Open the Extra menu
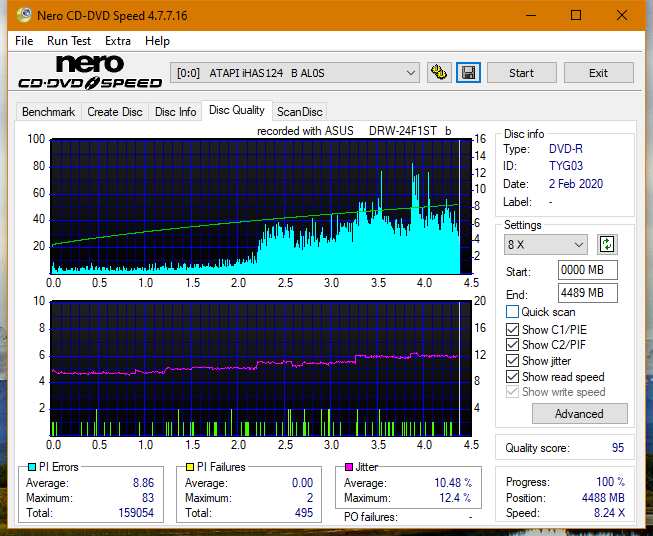Viewport: 653px width, 536px height. point(118,41)
